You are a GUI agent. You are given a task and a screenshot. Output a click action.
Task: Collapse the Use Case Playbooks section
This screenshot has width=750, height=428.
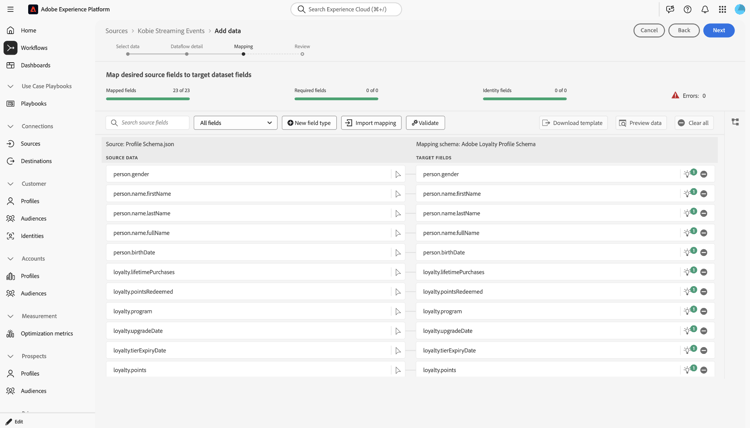[10, 86]
